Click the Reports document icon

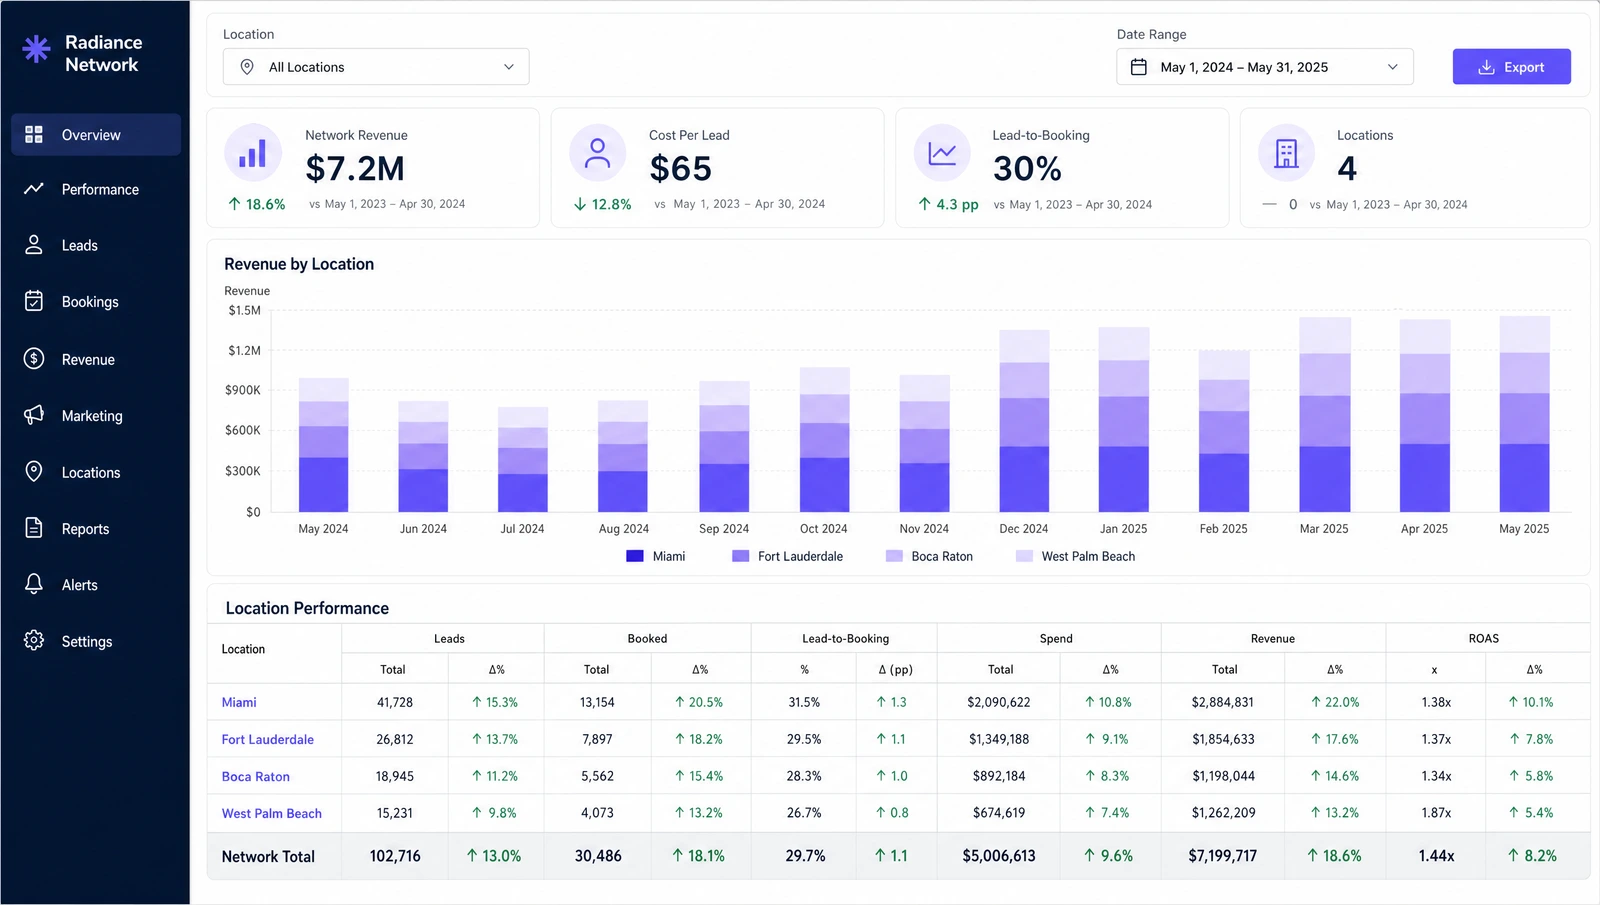point(34,528)
